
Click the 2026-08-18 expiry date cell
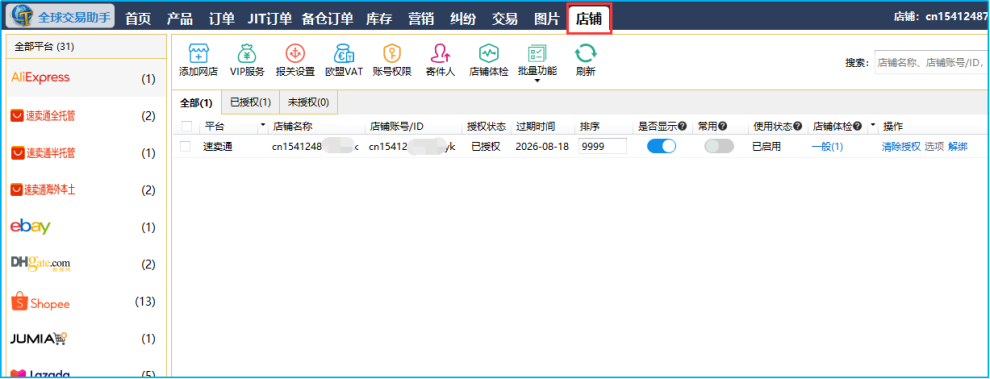(541, 147)
